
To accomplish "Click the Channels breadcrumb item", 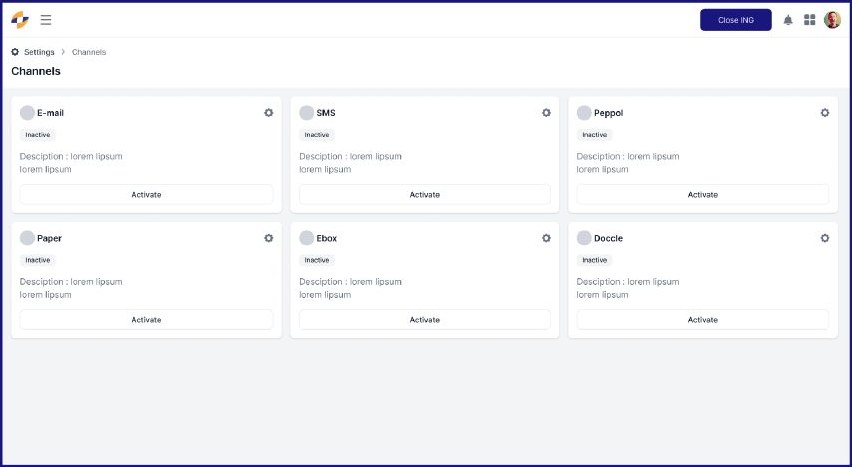I will [x=89, y=52].
